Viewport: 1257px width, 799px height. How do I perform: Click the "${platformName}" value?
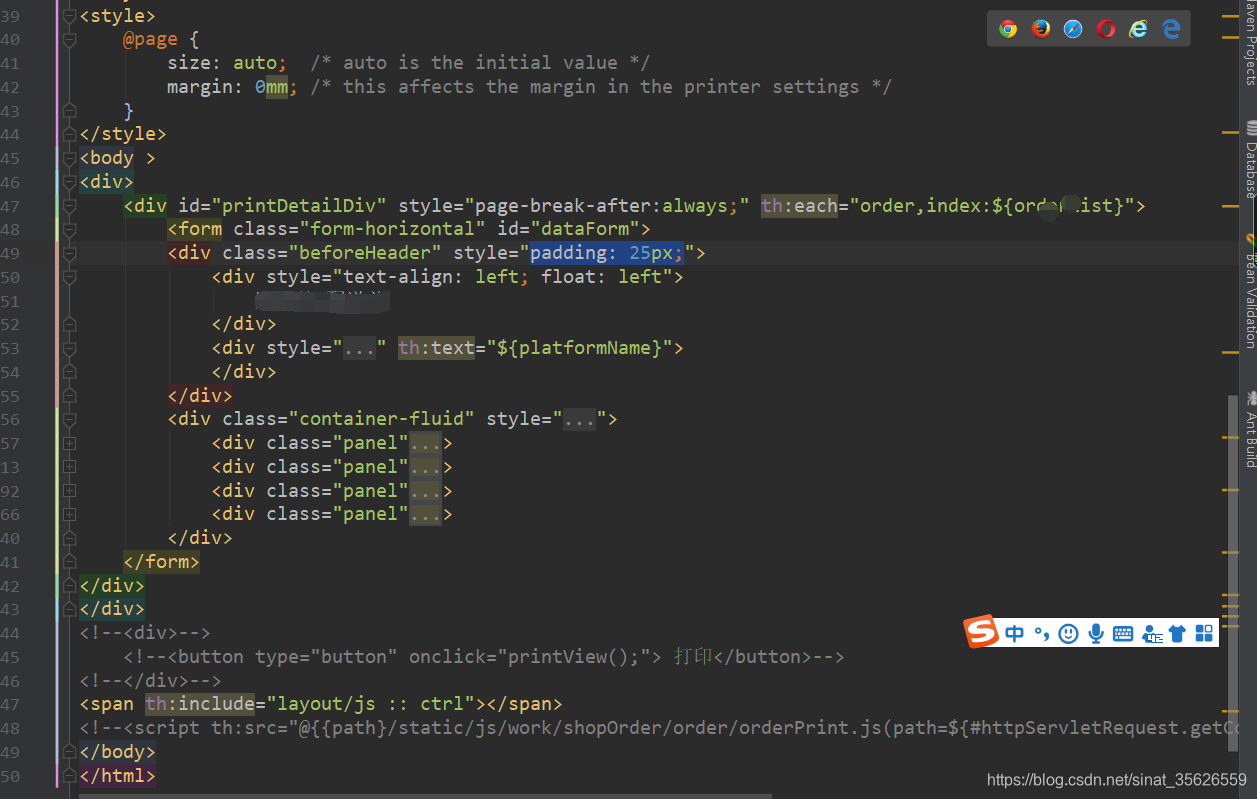579,348
